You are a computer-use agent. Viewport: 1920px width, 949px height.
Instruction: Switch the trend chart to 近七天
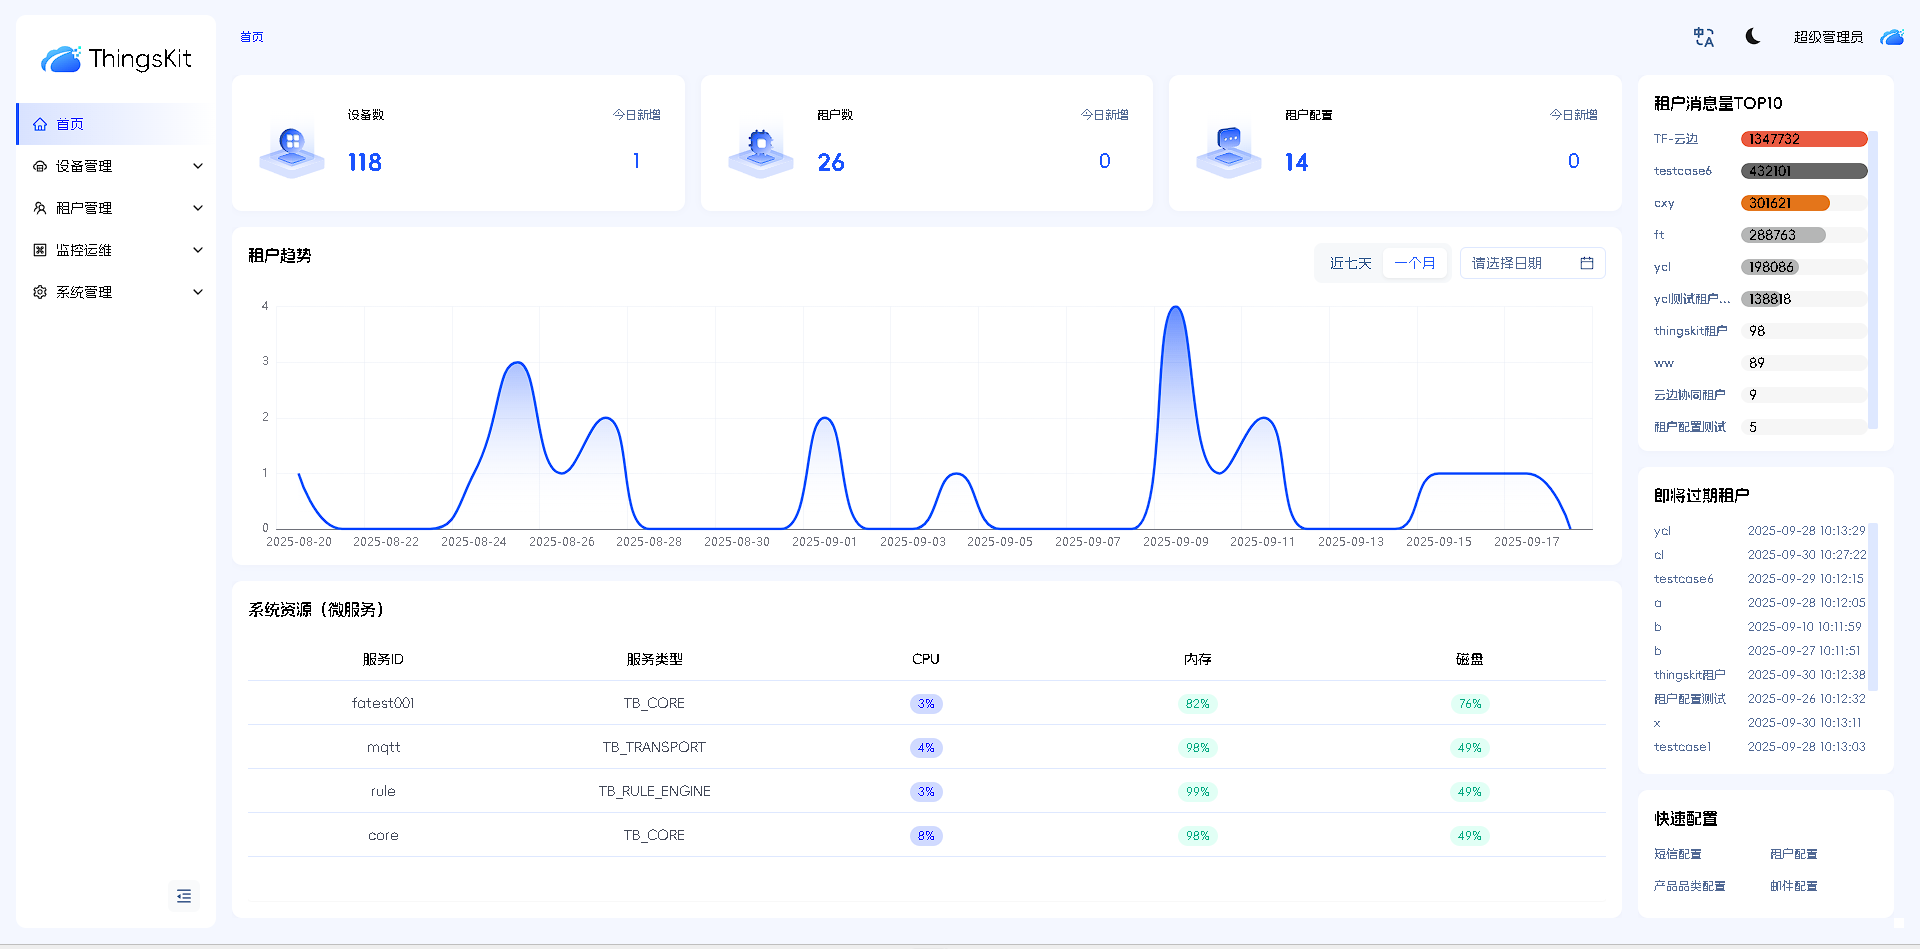coord(1350,263)
